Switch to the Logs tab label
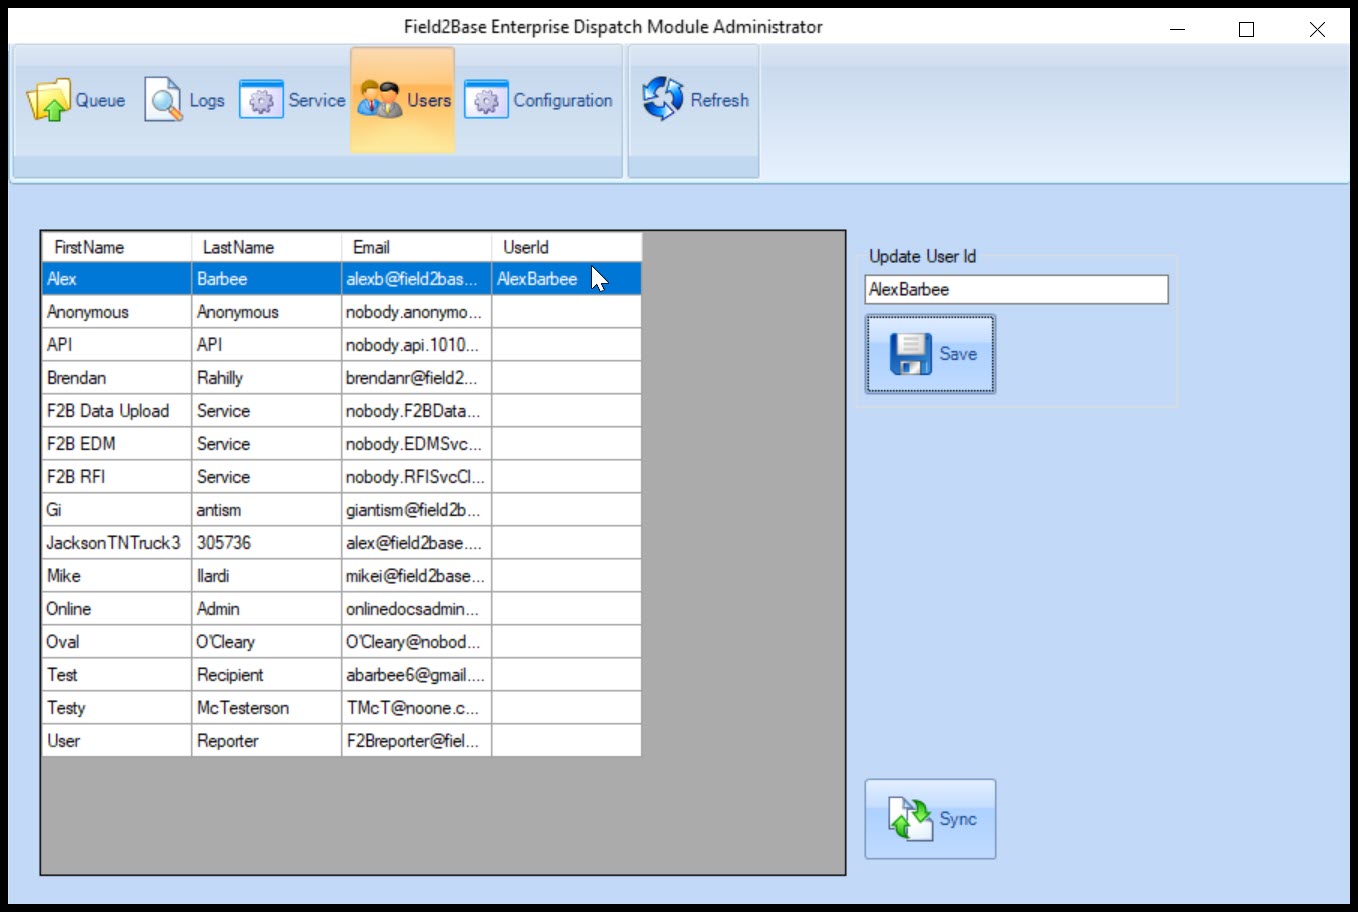The image size is (1358, 912). coord(207,100)
